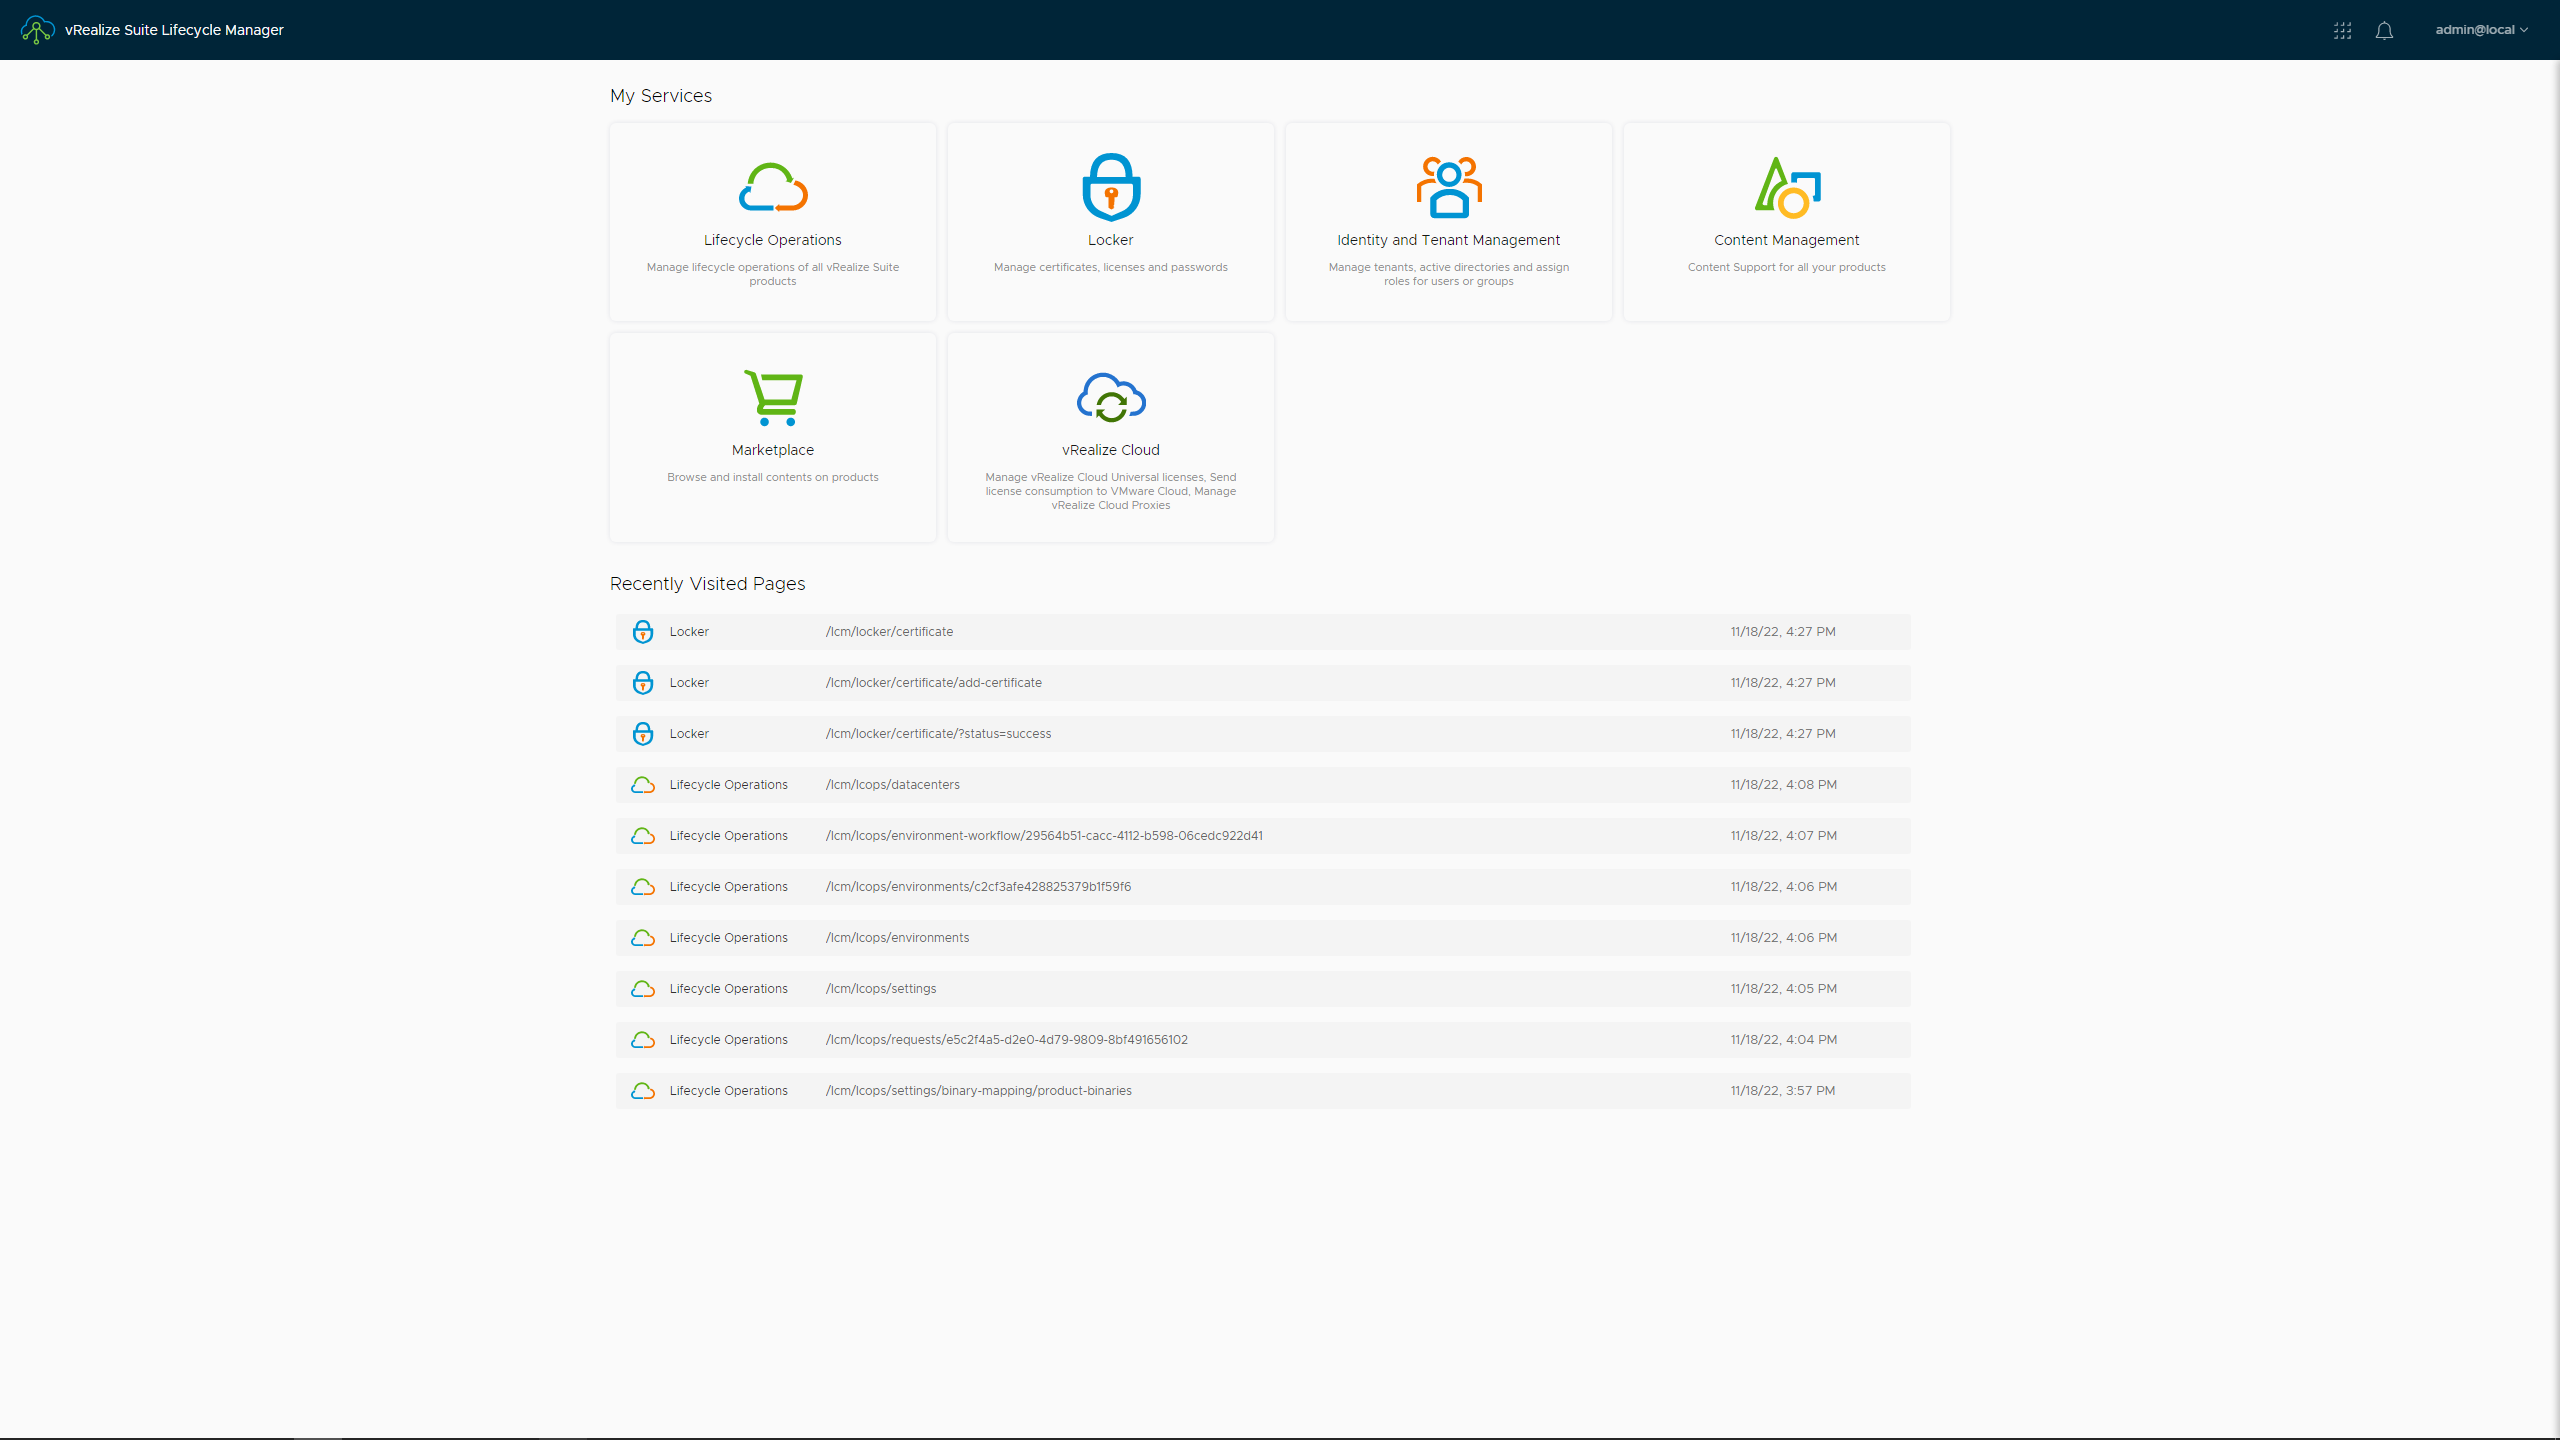Image resolution: width=2560 pixels, height=1440 pixels.
Task: Click cloud icon in product-binaries row
Action: click(643, 1091)
